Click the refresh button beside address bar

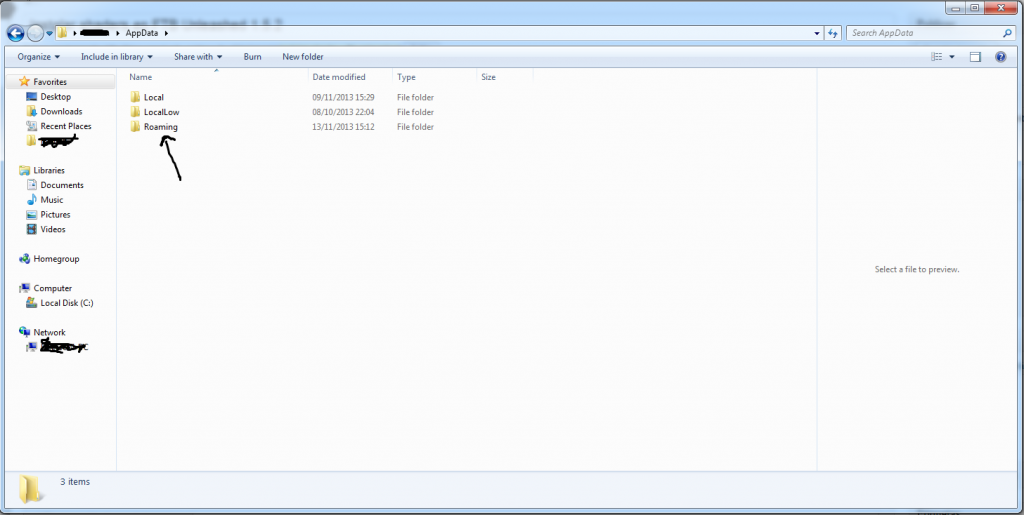[834, 33]
